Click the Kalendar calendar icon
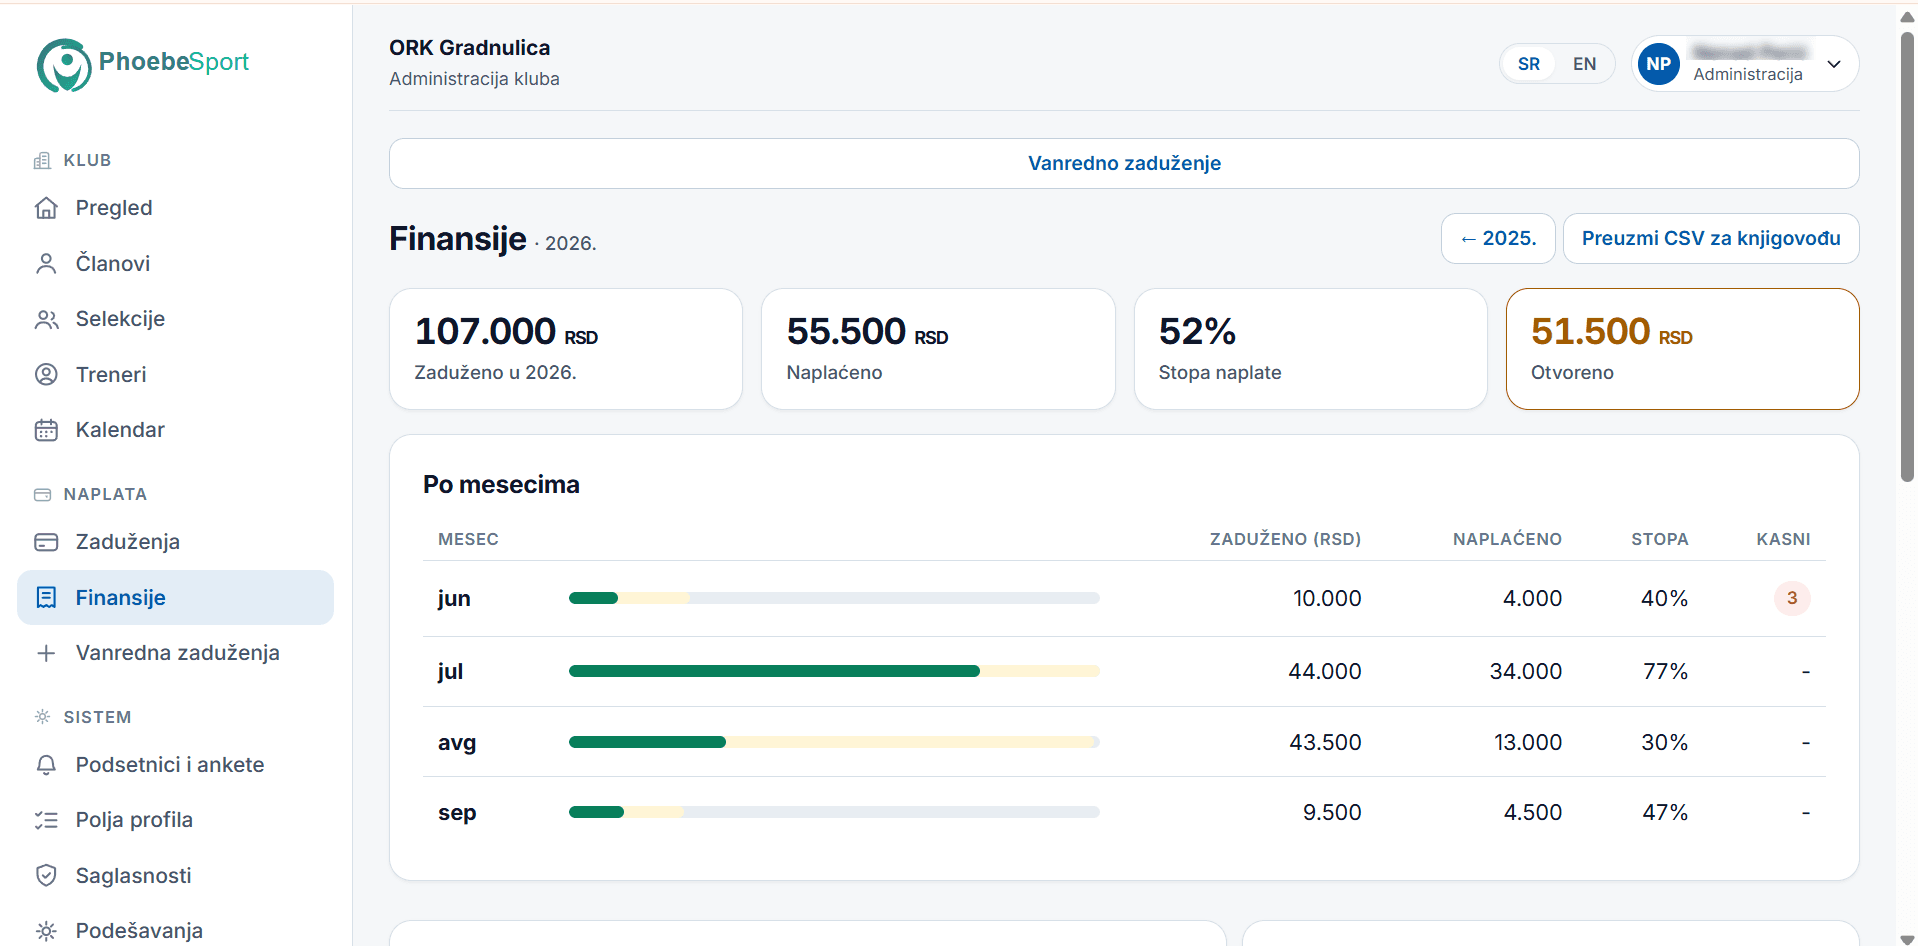The image size is (1918, 946). tap(46, 430)
